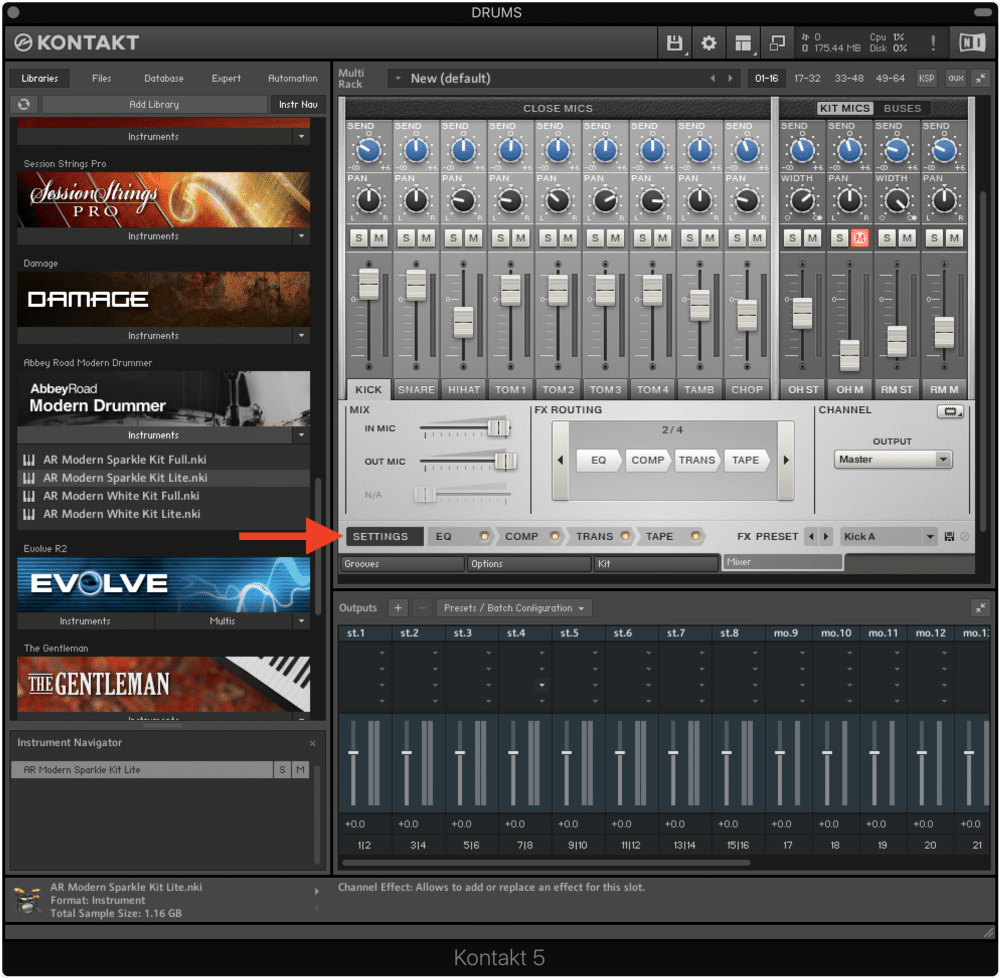Click the minimized view window icon
The image size is (1000, 978).
coord(777,43)
